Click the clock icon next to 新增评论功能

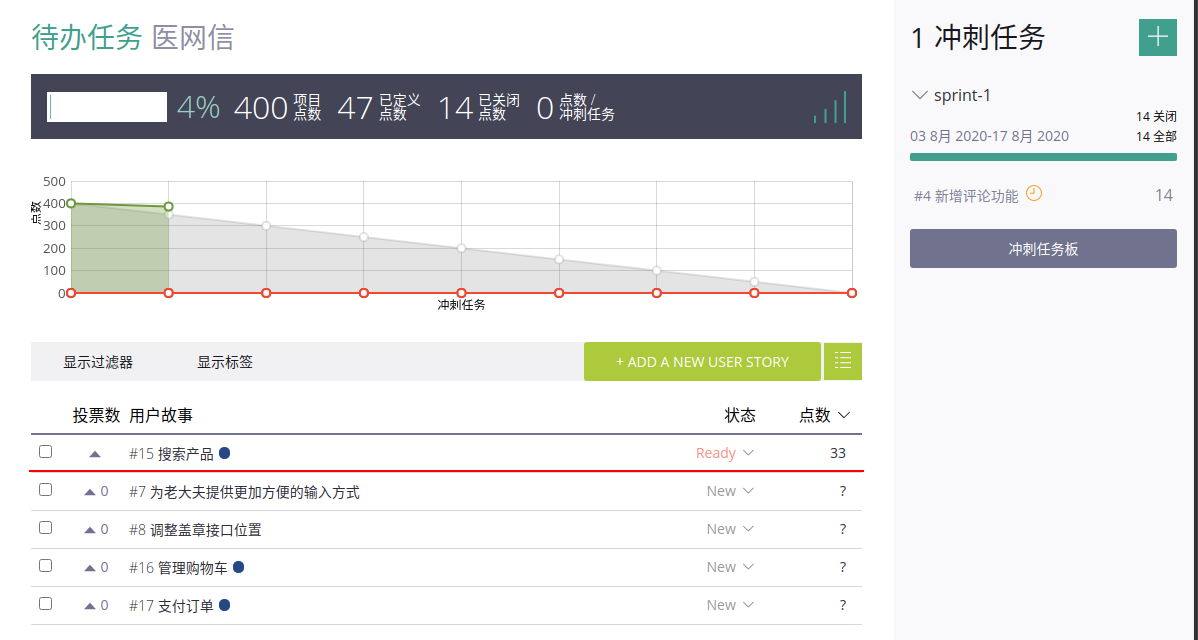click(1034, 194)
